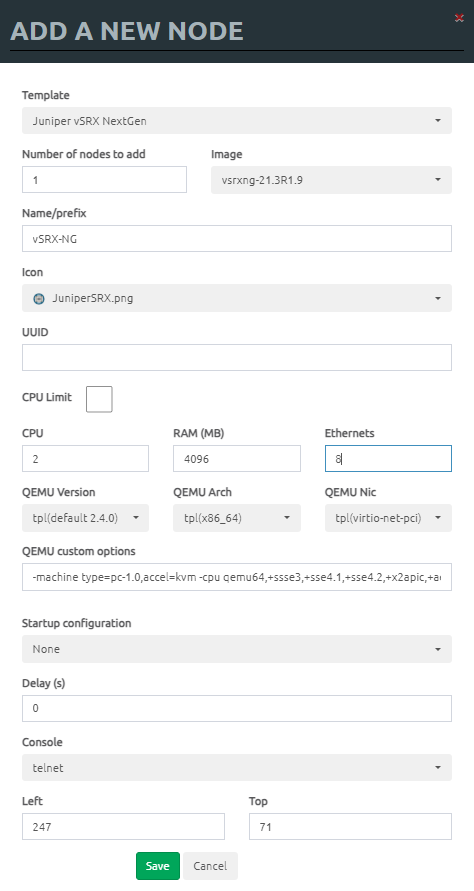The height and width of the screenshot is (891, 474).
Task: Click the Startup configuration label
Action: [76, 623]
